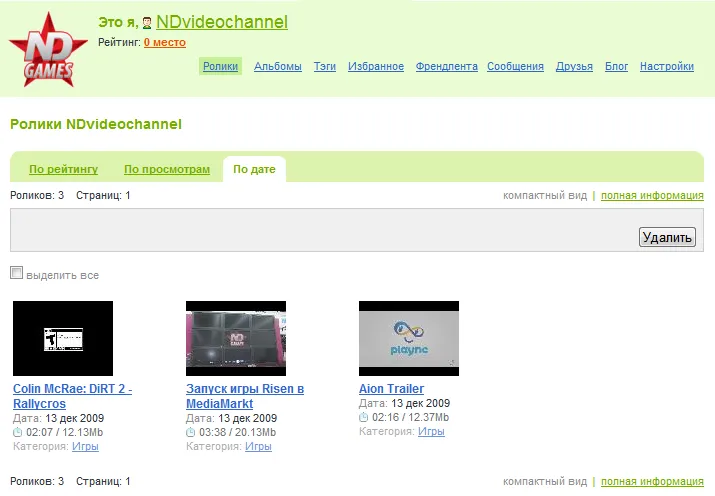Screen dimensions: 715x496
Task: Click '02:07 / 12.13Mb' duration text
Action: point(64,432)
